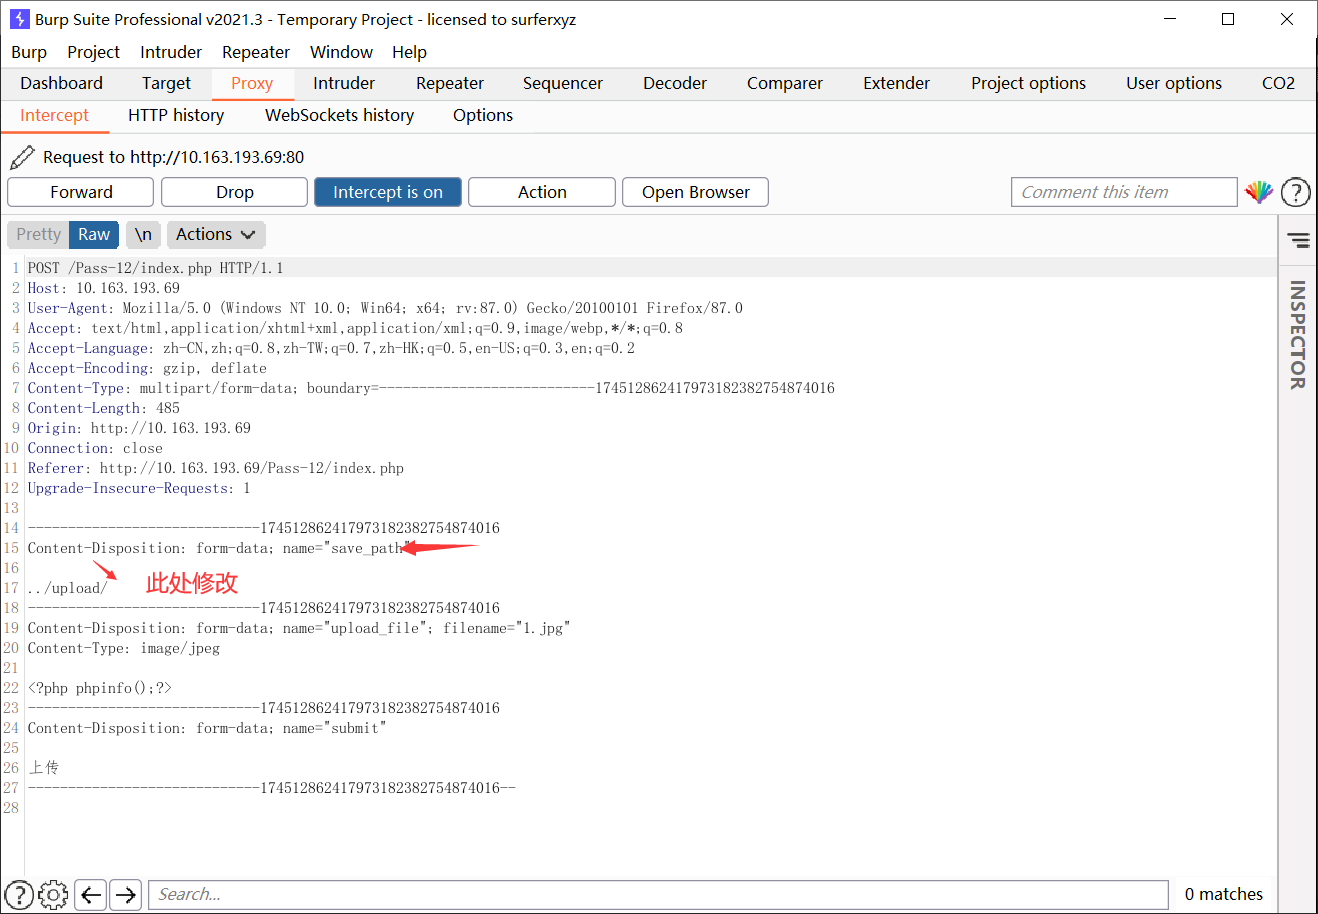Viewport: 1318px width, 914px height.
Task: Open the Burp menu
Action: [x=29, y=52]
